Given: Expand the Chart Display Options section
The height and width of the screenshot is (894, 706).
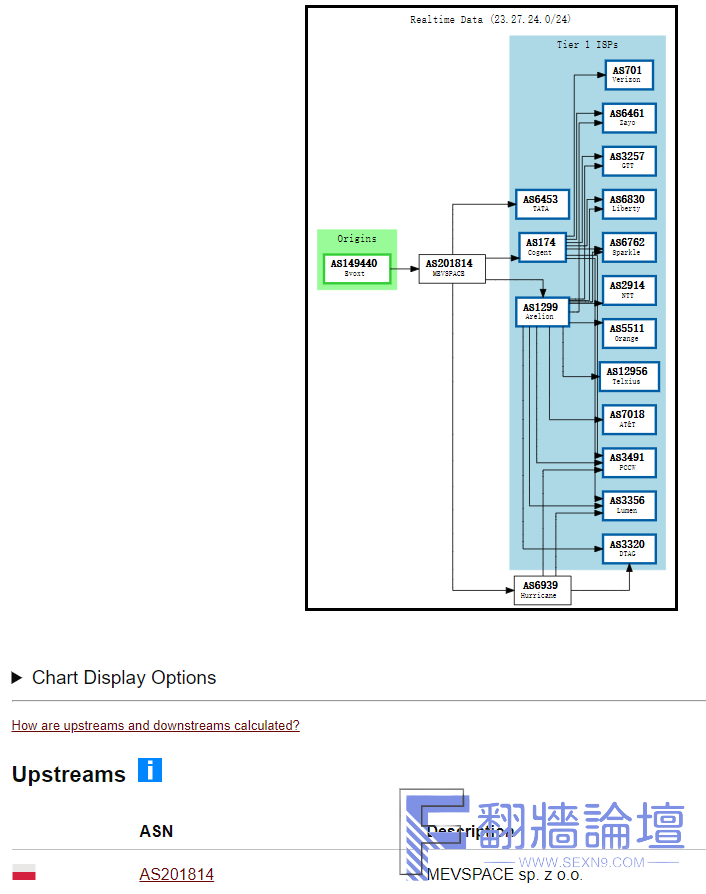Looking at the screenshot, I should (114, 677).
